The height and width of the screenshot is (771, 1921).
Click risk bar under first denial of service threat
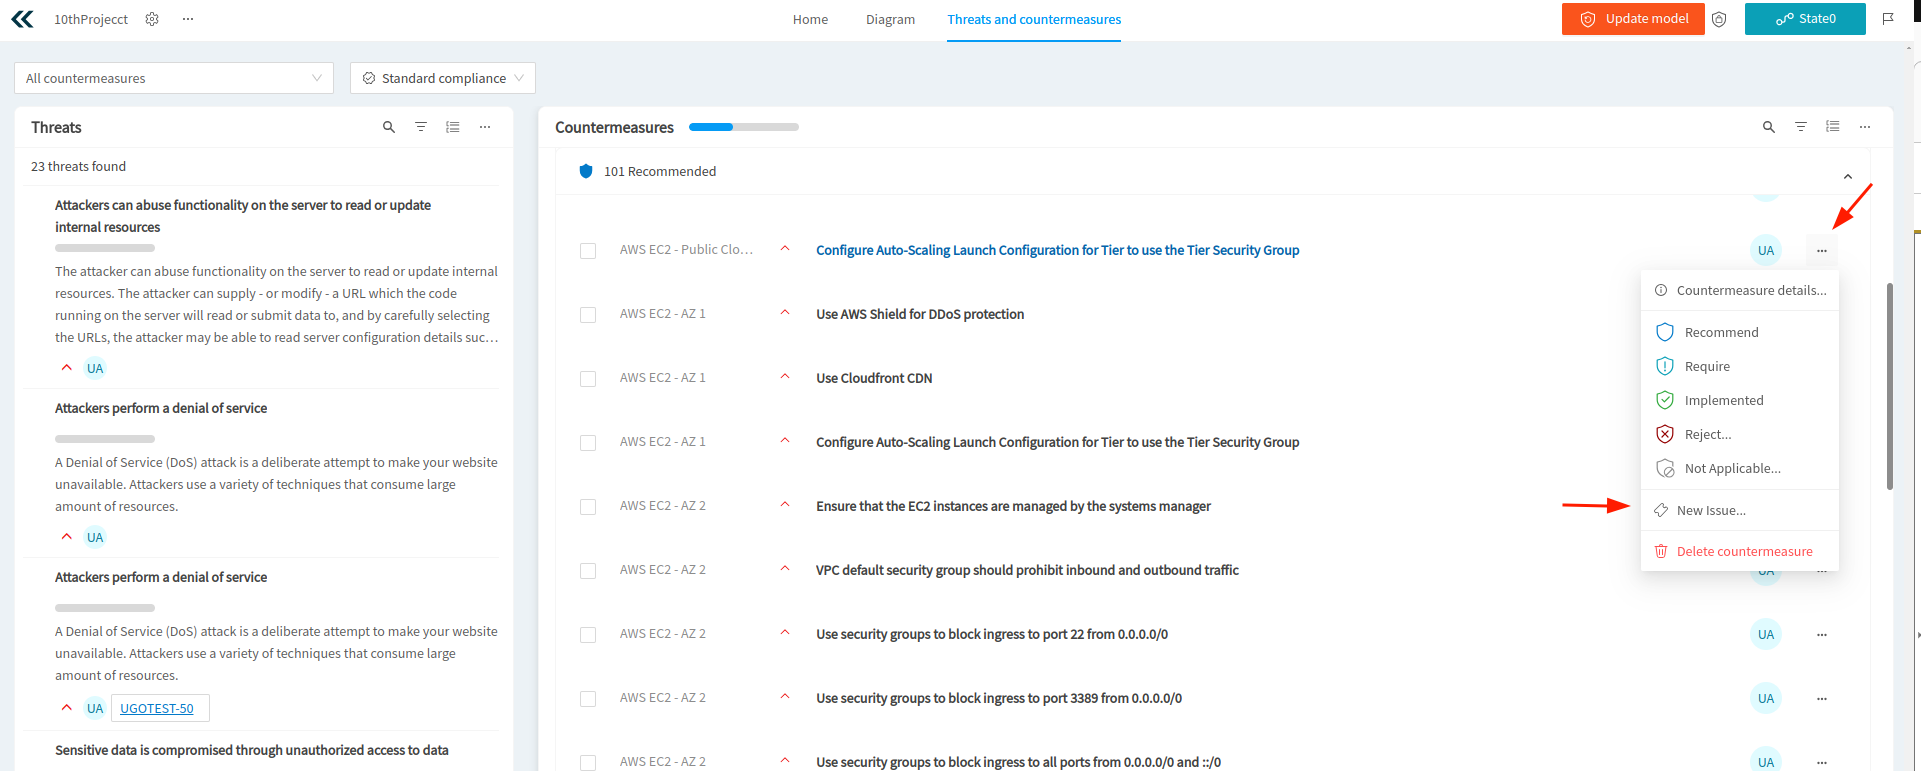[105, 439]
